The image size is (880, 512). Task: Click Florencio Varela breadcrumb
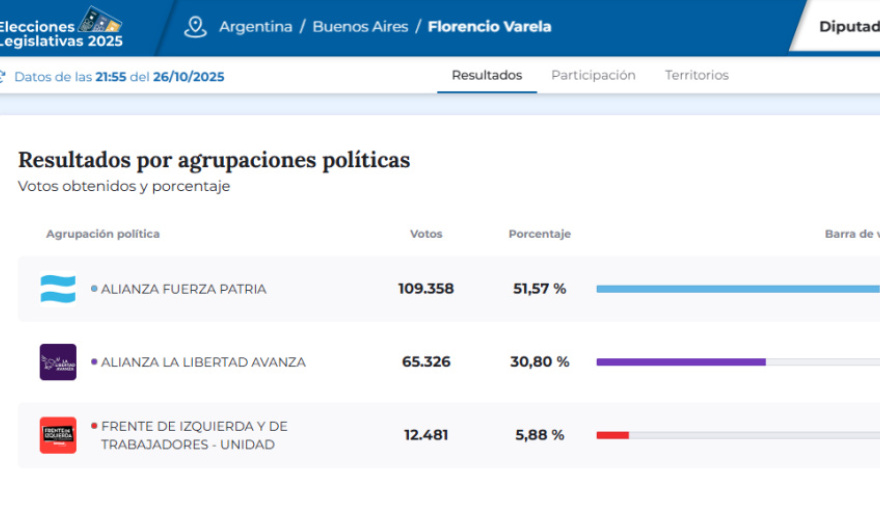coord(489,27)
